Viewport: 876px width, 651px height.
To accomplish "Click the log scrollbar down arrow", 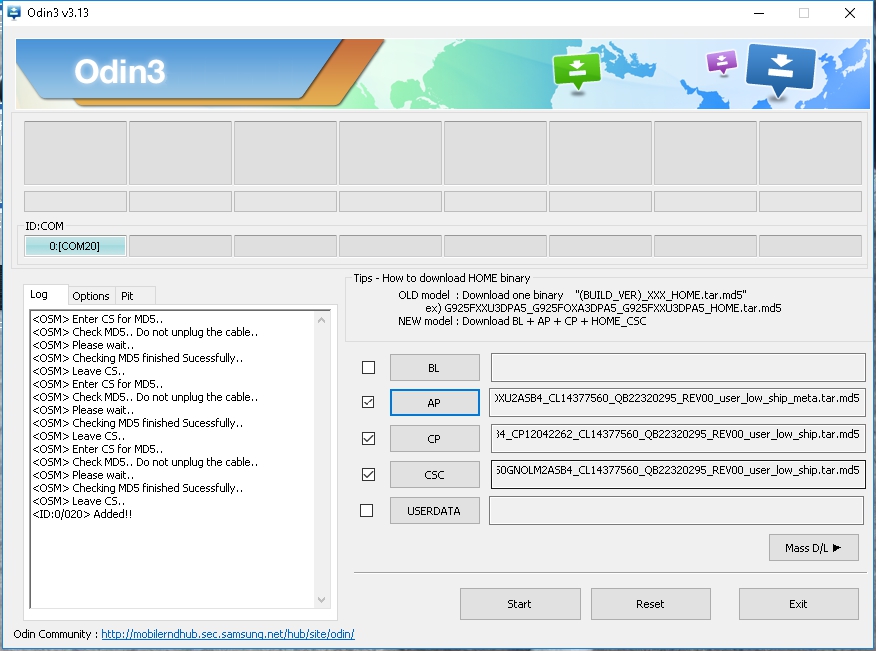I will [x=321, y=600].
